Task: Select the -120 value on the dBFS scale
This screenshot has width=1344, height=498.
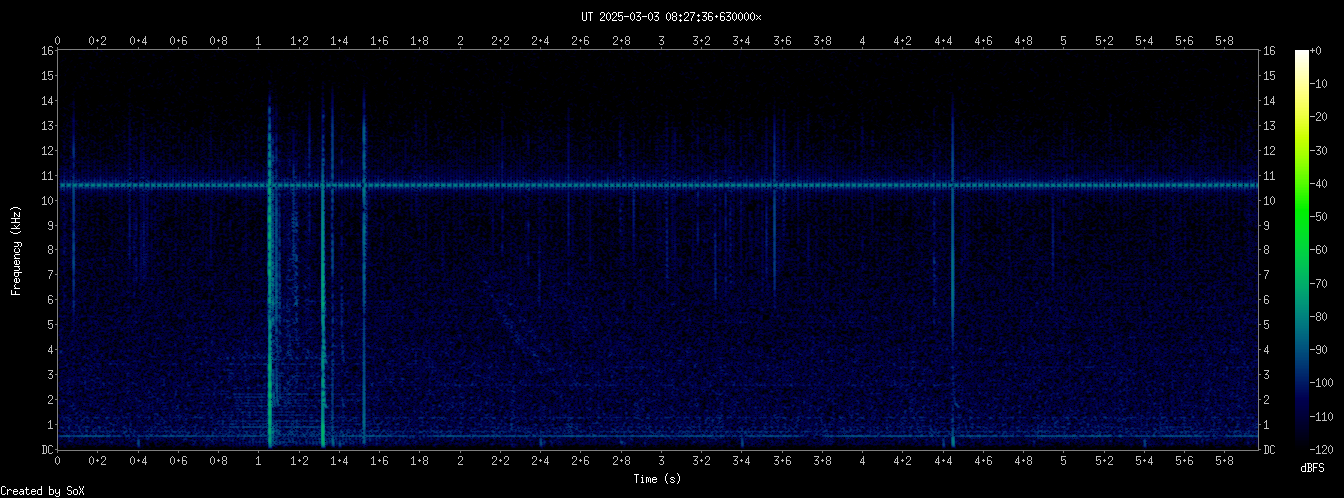Action: [1324, 449]
